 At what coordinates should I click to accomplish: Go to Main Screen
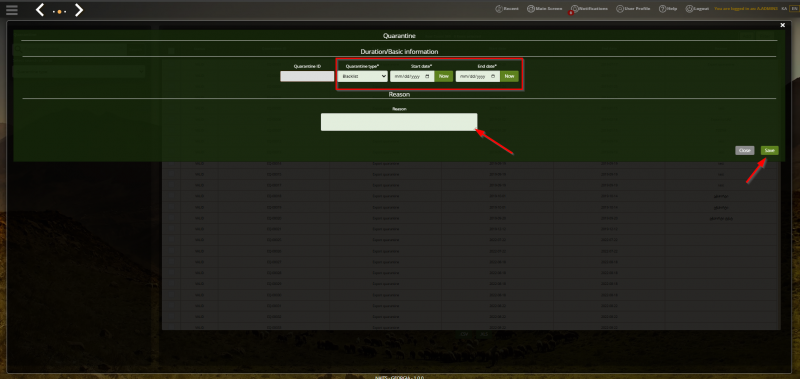coord(544,9)
